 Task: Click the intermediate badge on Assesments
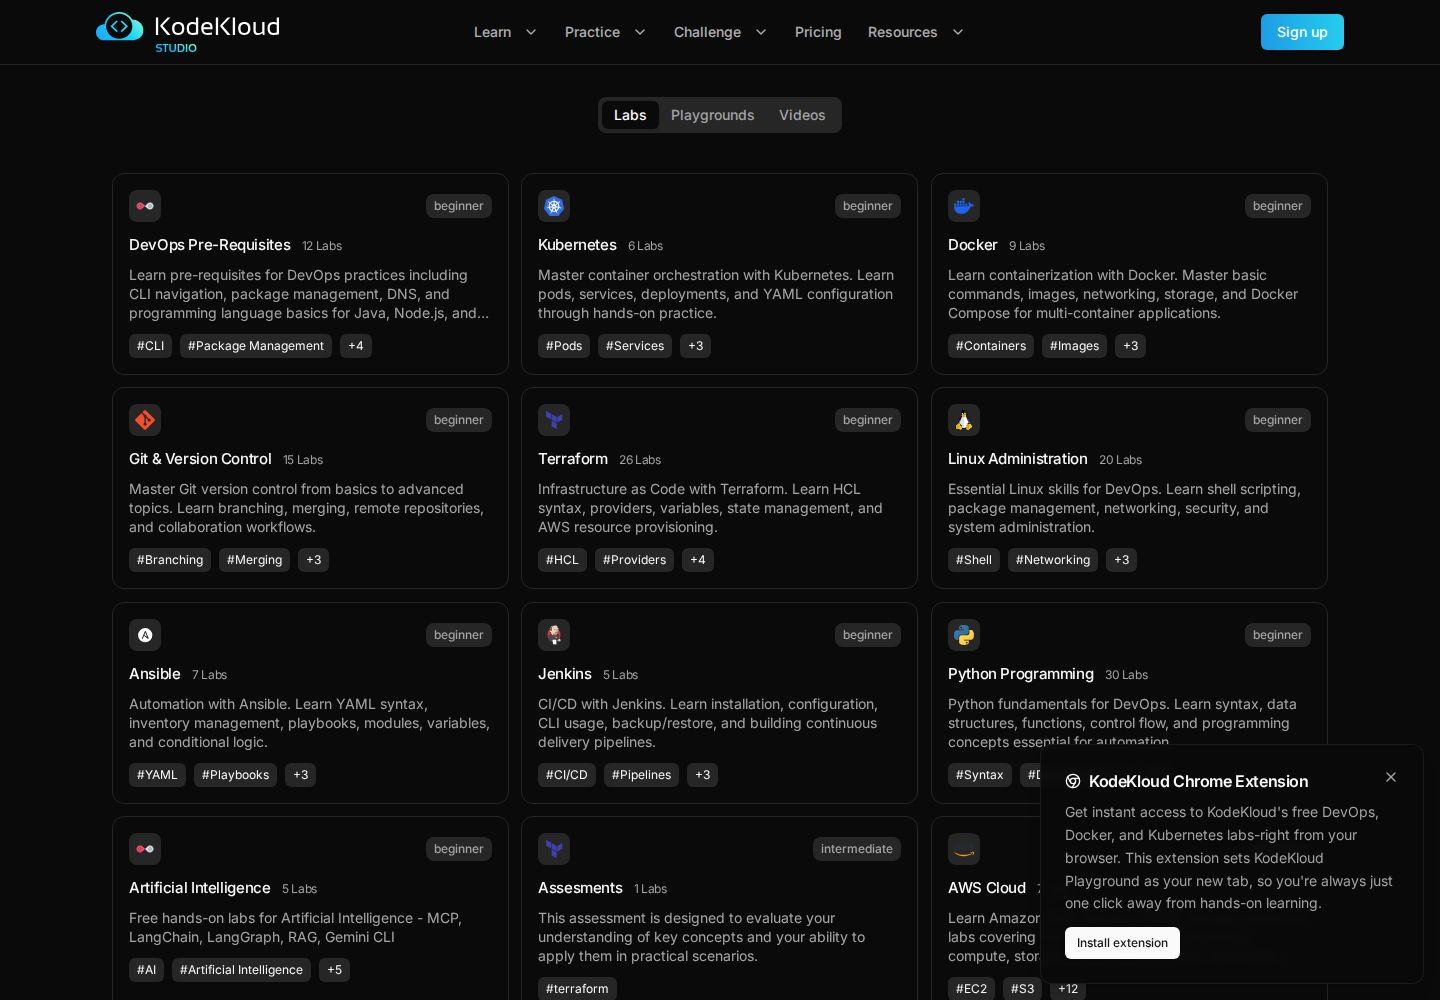857,849
